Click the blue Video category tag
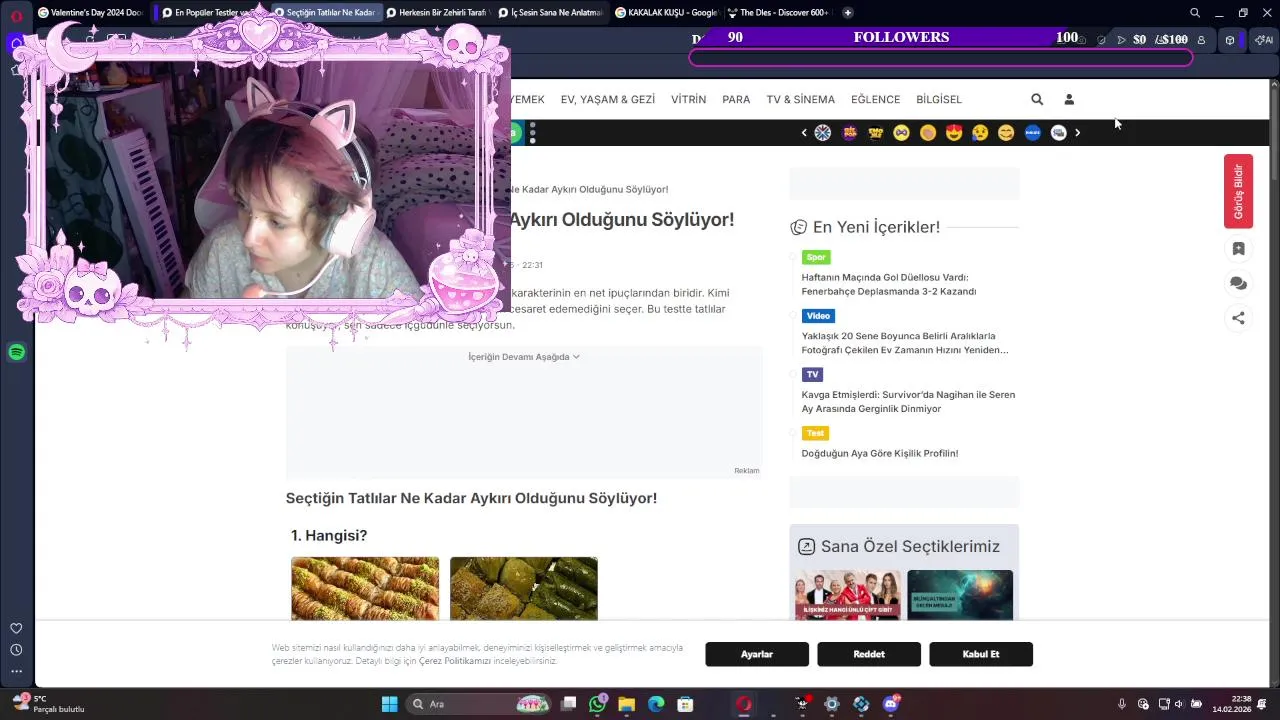1280x720 pixels. click(818, 316)
